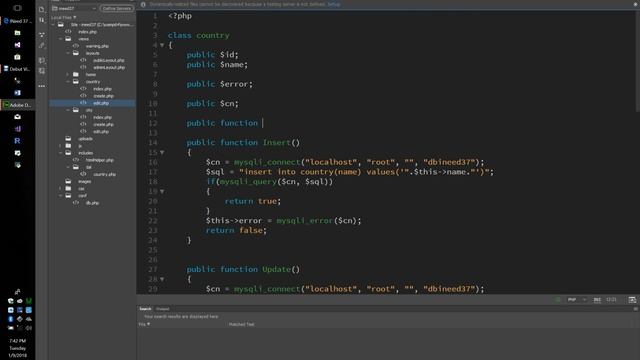
Task: Expand the js folder
Action: point(61,146)
